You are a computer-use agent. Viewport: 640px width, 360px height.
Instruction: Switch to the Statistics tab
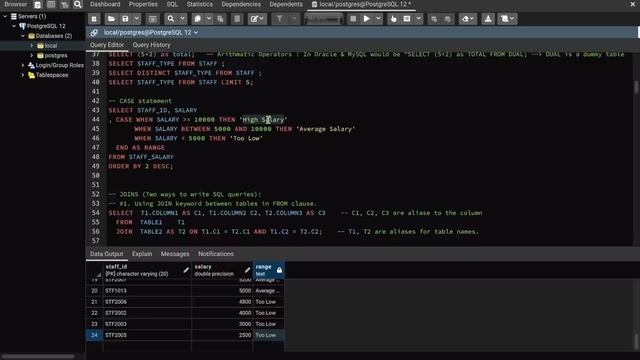coord(200,4)
